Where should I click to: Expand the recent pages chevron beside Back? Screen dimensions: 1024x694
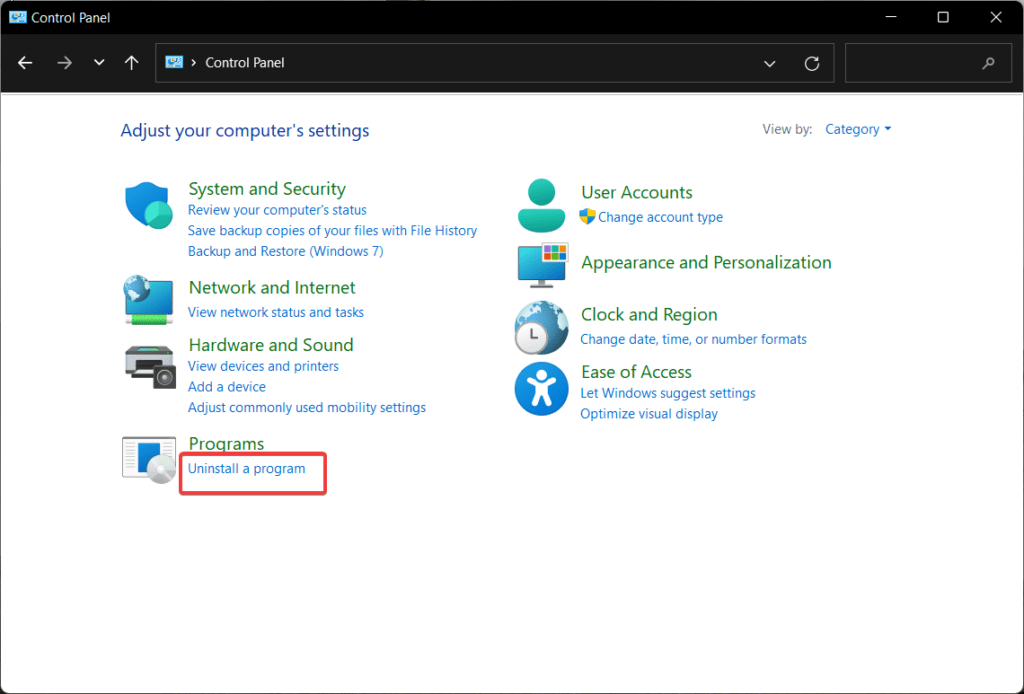pyautogui.click(x=98, y=62)
